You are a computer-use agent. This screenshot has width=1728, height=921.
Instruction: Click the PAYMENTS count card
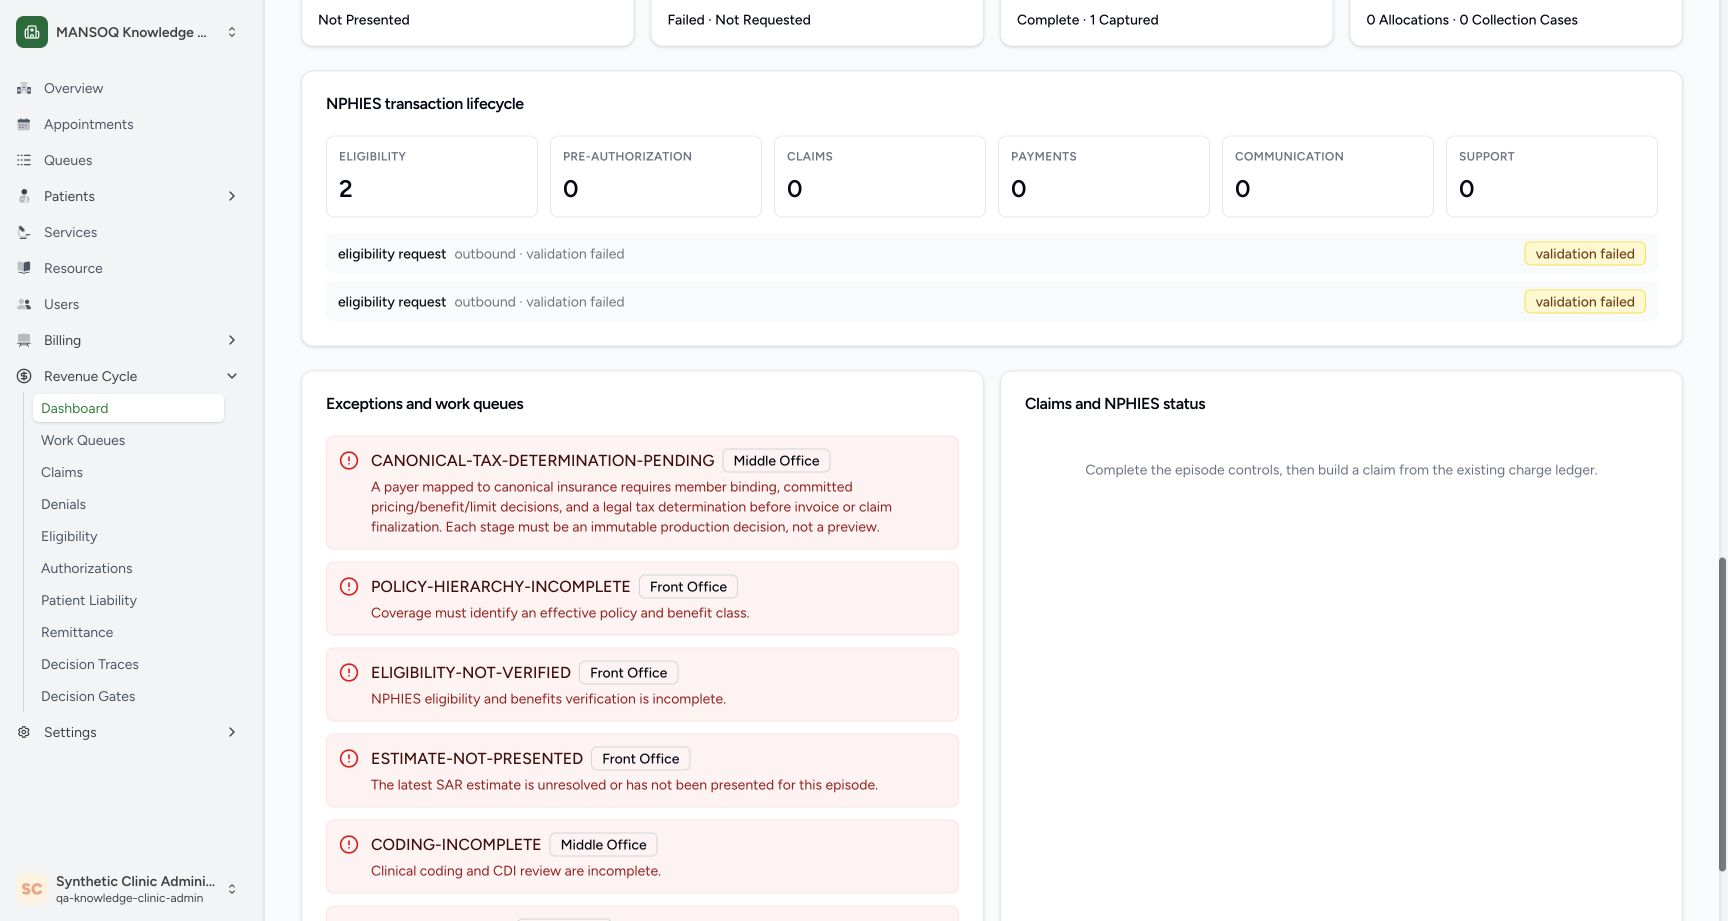(1104, 177)
